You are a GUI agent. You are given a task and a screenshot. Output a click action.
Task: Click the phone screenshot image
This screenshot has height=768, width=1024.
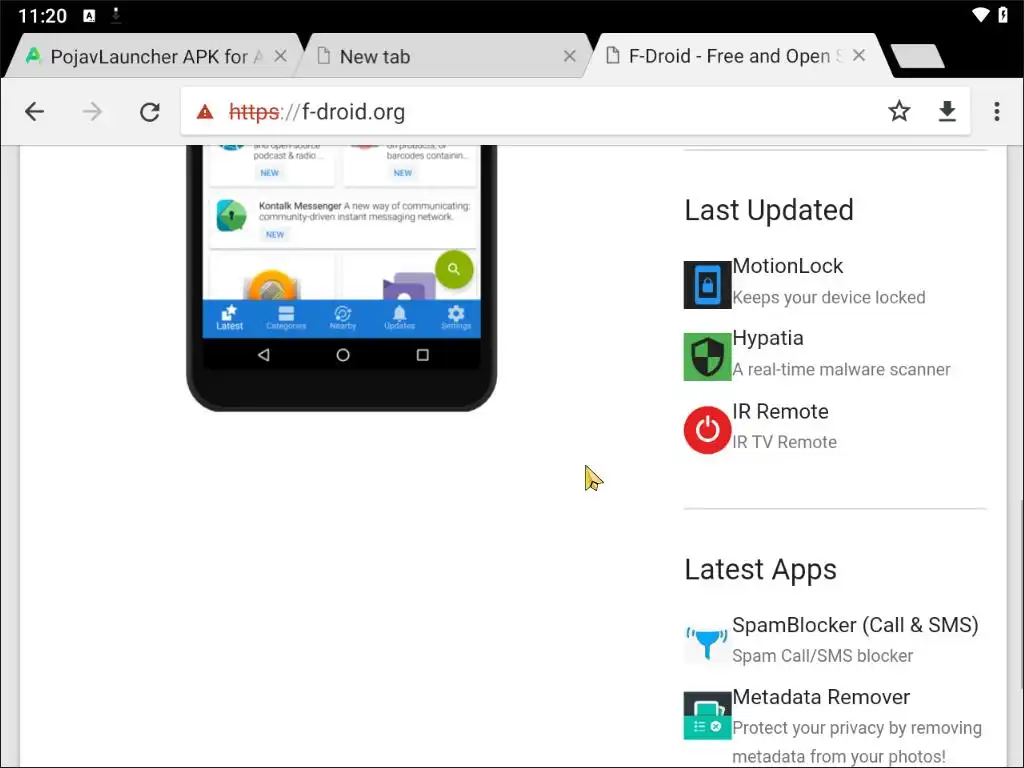[x=342, y=278]
